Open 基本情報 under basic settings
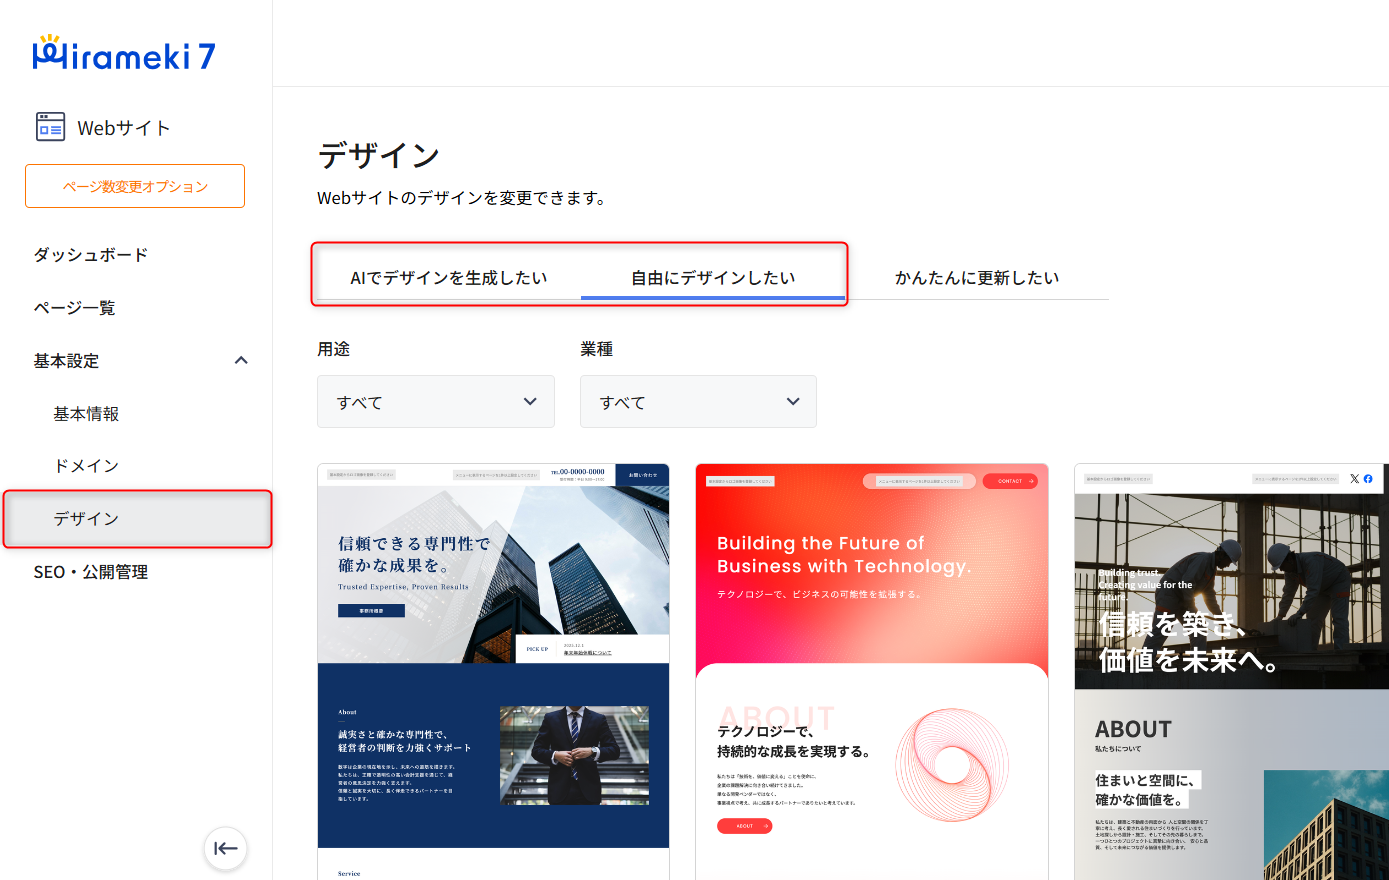1389x880 pixels. point(86,414)
